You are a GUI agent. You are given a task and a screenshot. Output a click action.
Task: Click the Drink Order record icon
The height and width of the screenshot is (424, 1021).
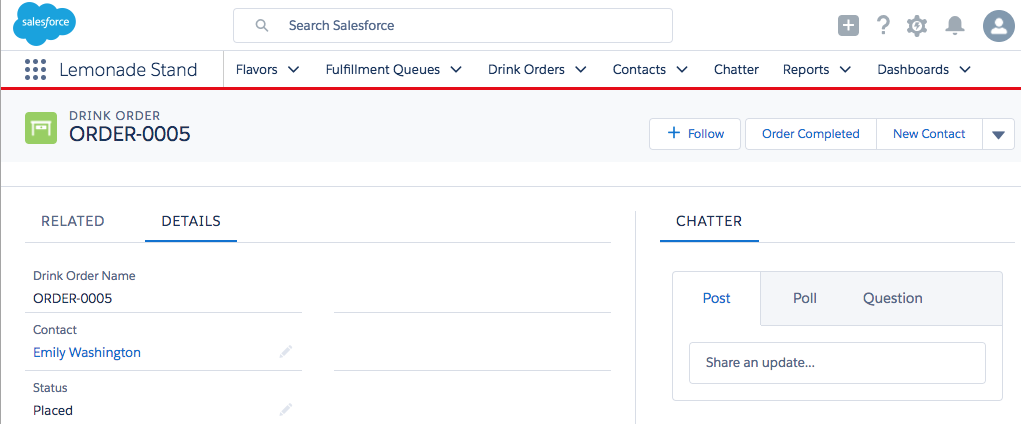click(x=41, y=128)
